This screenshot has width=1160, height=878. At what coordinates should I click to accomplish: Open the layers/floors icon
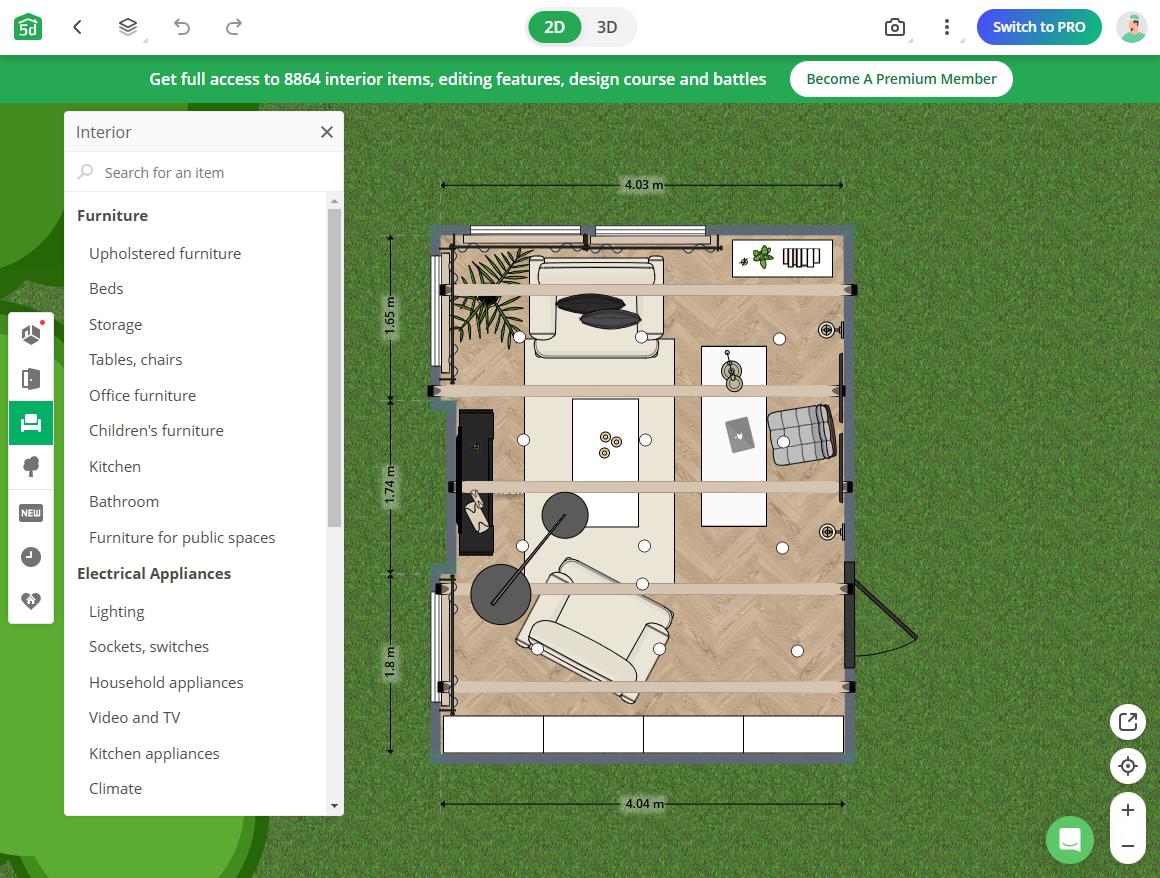point(128,27)
